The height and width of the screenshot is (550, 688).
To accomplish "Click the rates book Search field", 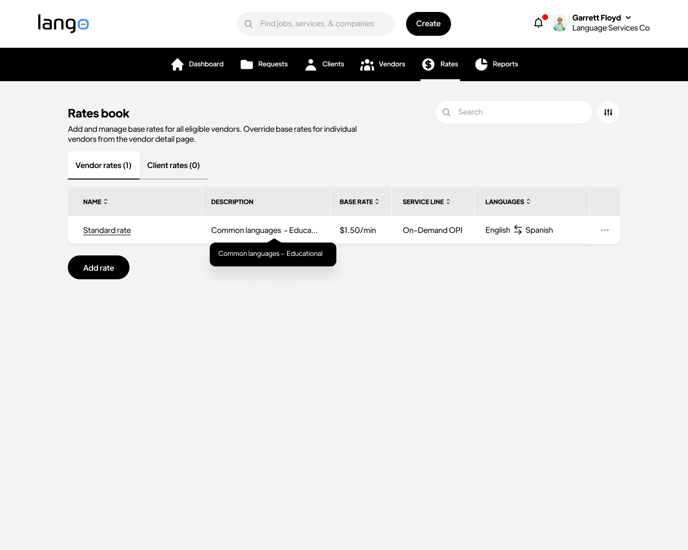I will point(520,112).
